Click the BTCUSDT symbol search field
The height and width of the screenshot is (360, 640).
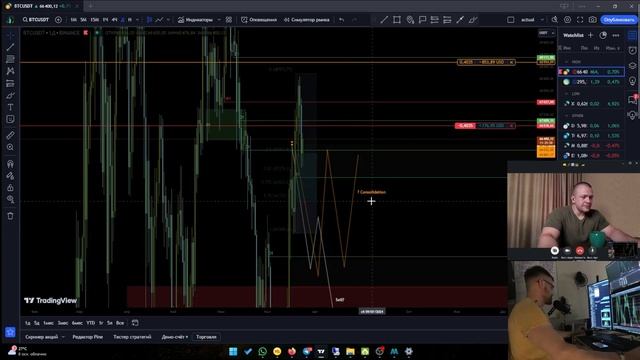click(x=36, y=20)
